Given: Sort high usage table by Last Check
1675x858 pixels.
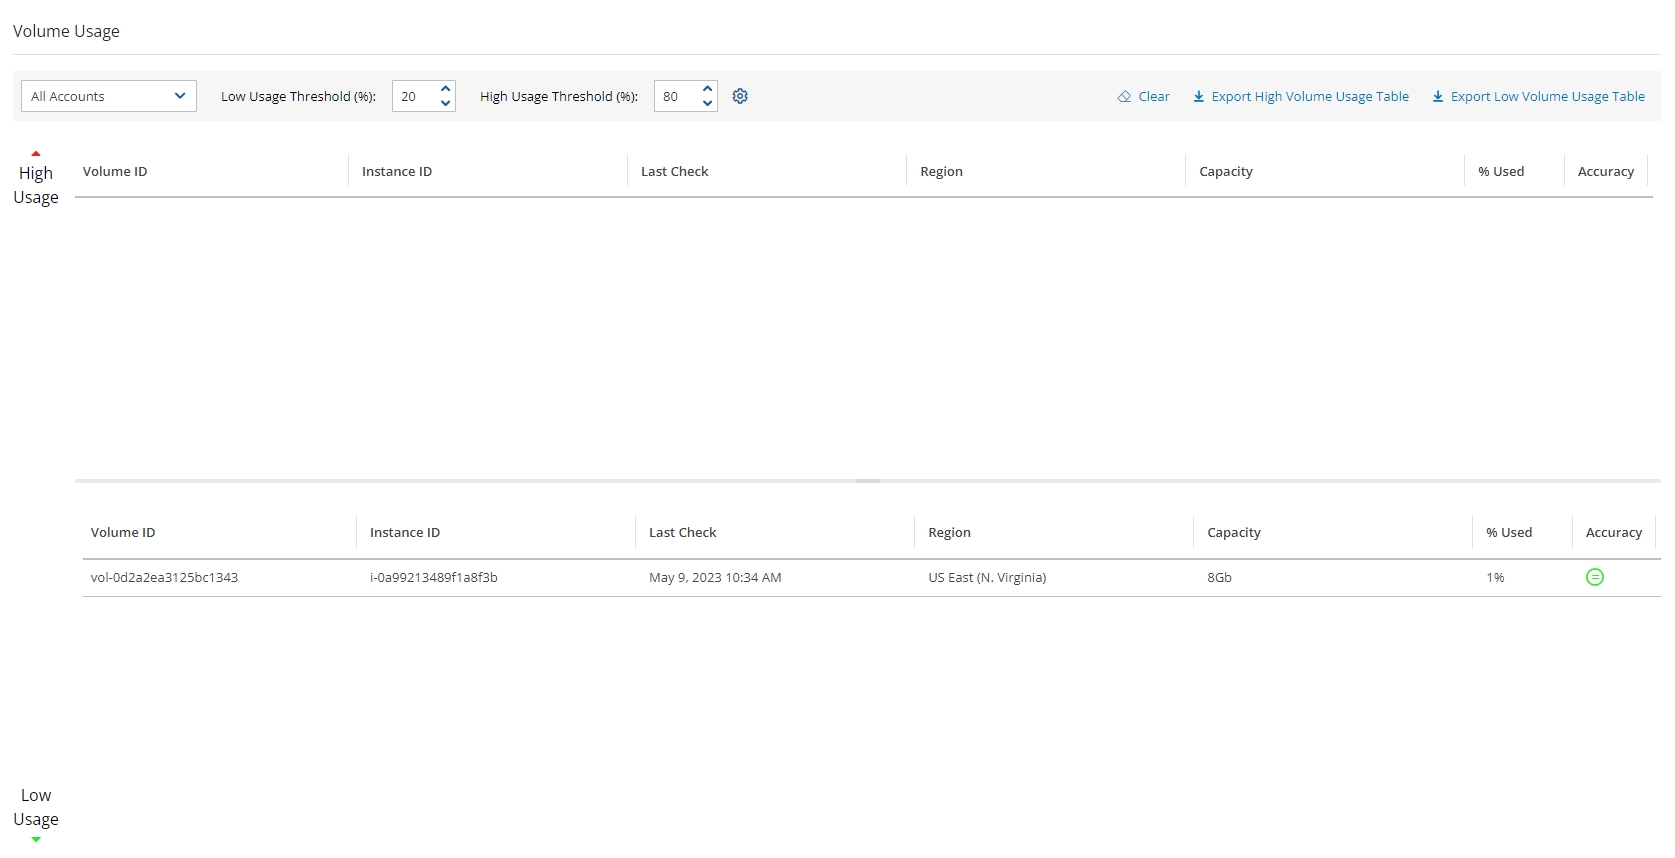Looking at the screenshot, I should (674, 172).
